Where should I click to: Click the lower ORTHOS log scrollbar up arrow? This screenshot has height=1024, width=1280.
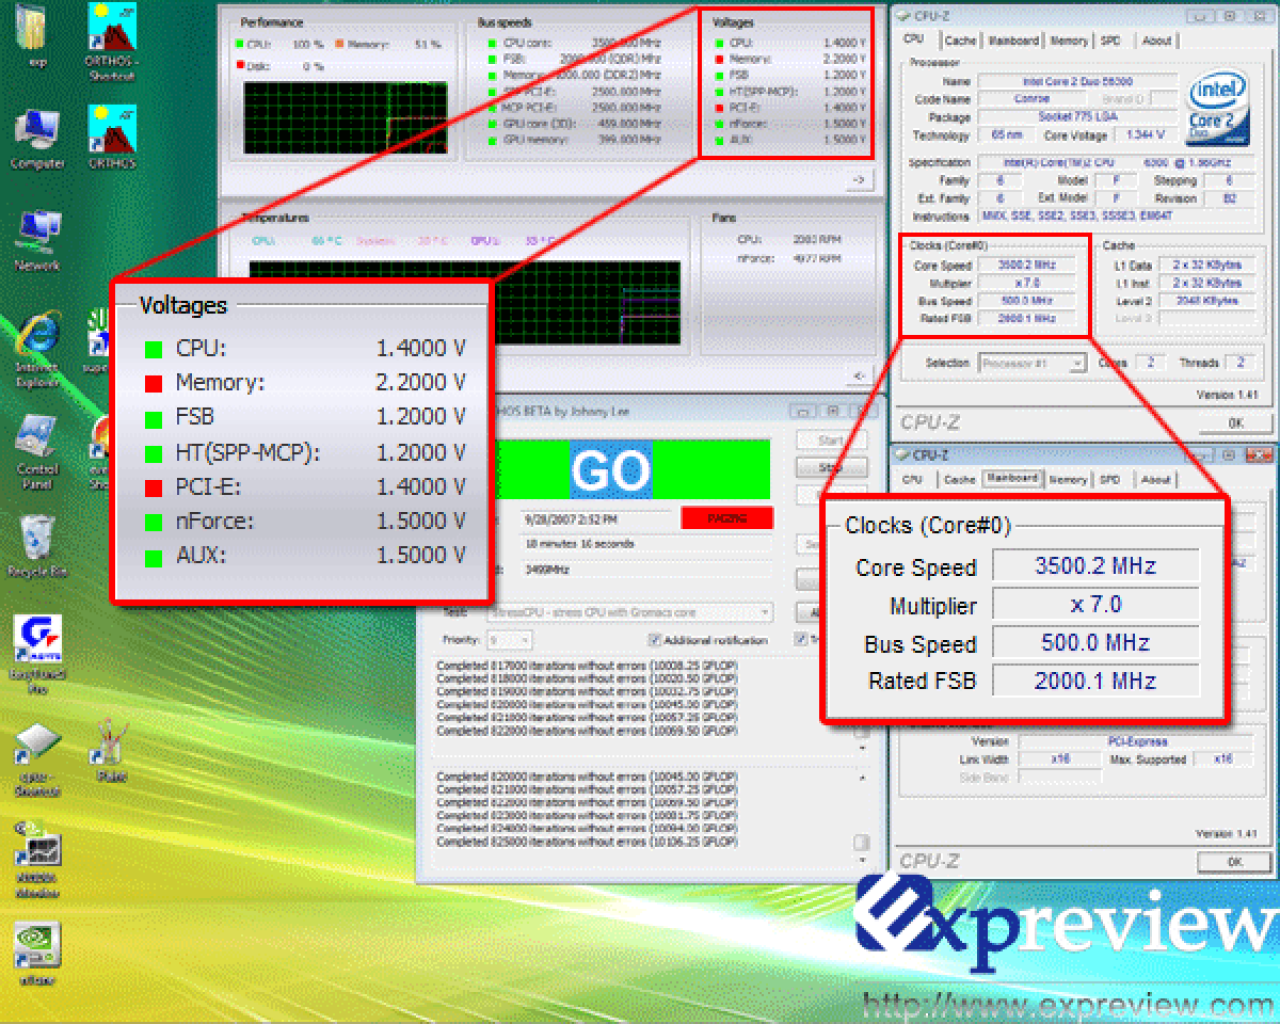click(x=862, y=777)
